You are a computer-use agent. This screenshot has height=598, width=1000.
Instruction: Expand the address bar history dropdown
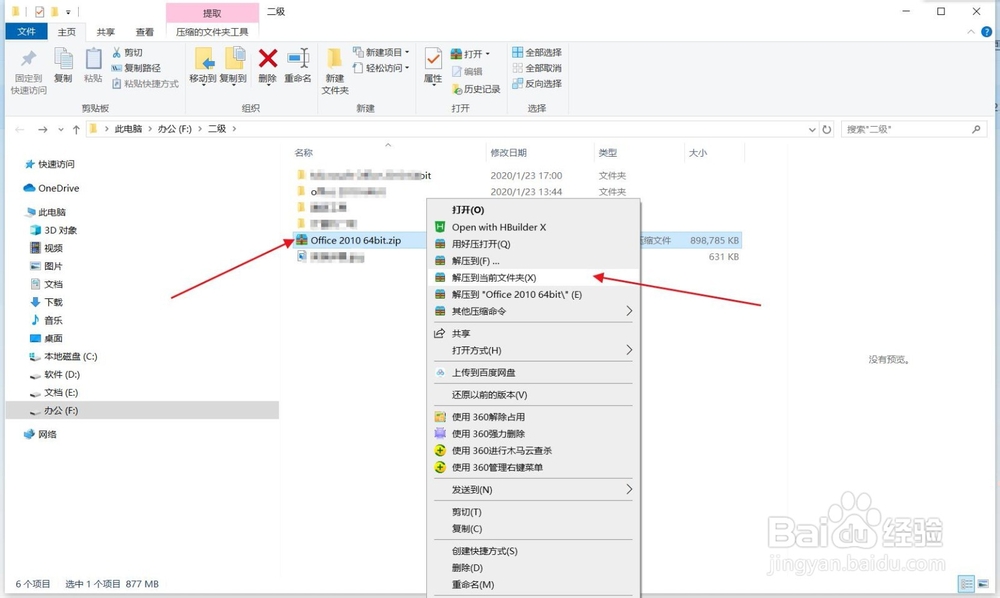click(812, 129)
